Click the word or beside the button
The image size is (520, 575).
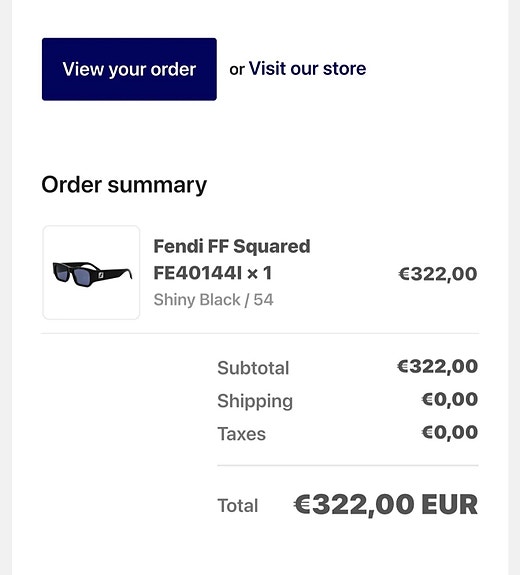tap(237, 69)
